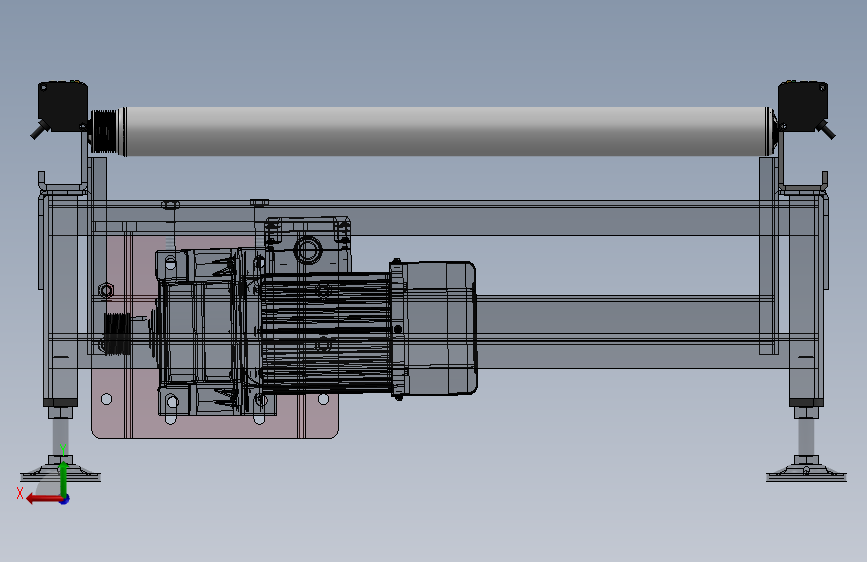Image resolution: width=867 pixels, height=562 pixels.
Task: Click the green Y axis of orientation triad
Action: coord(63,478)
